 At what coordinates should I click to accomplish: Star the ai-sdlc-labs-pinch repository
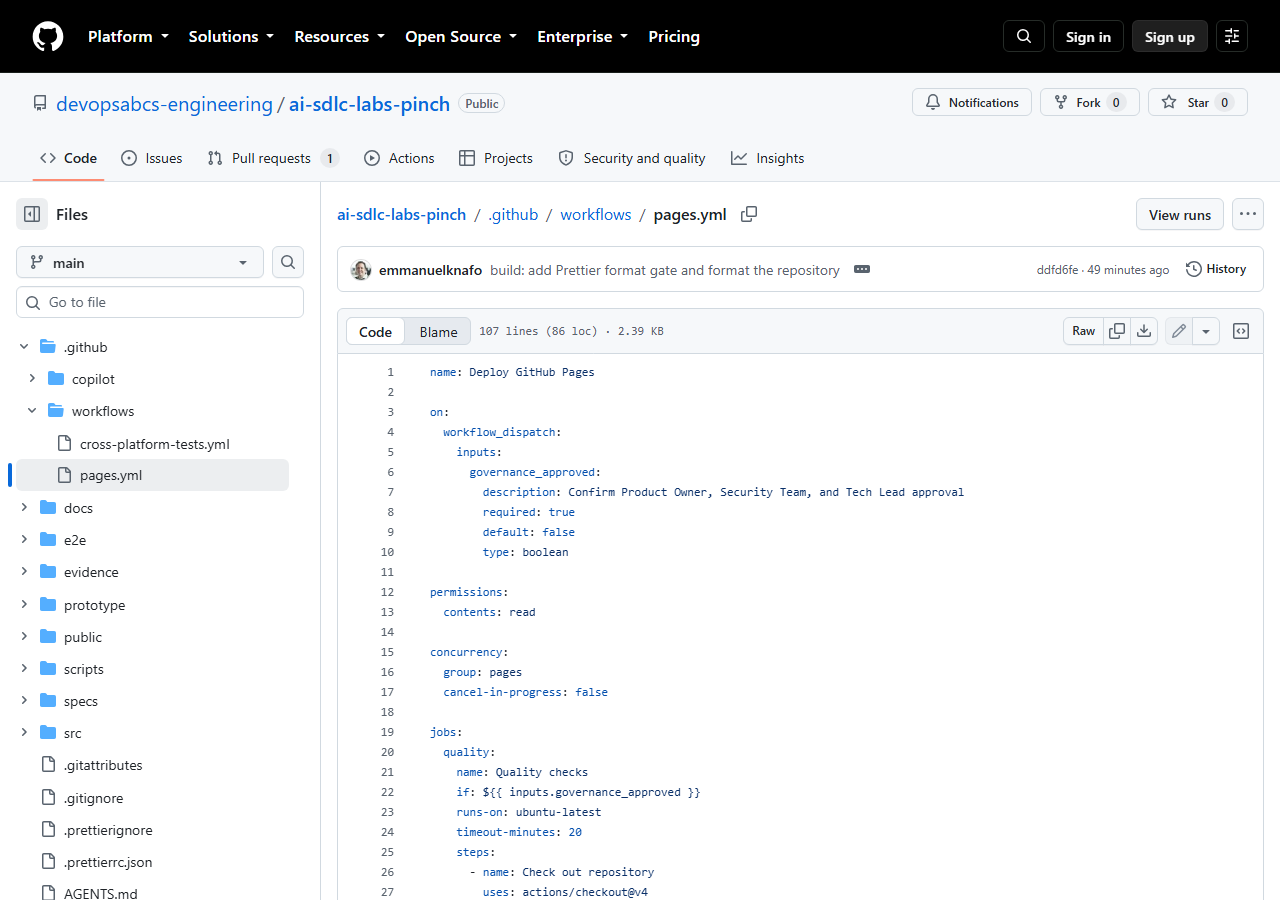click(1198, 102)
